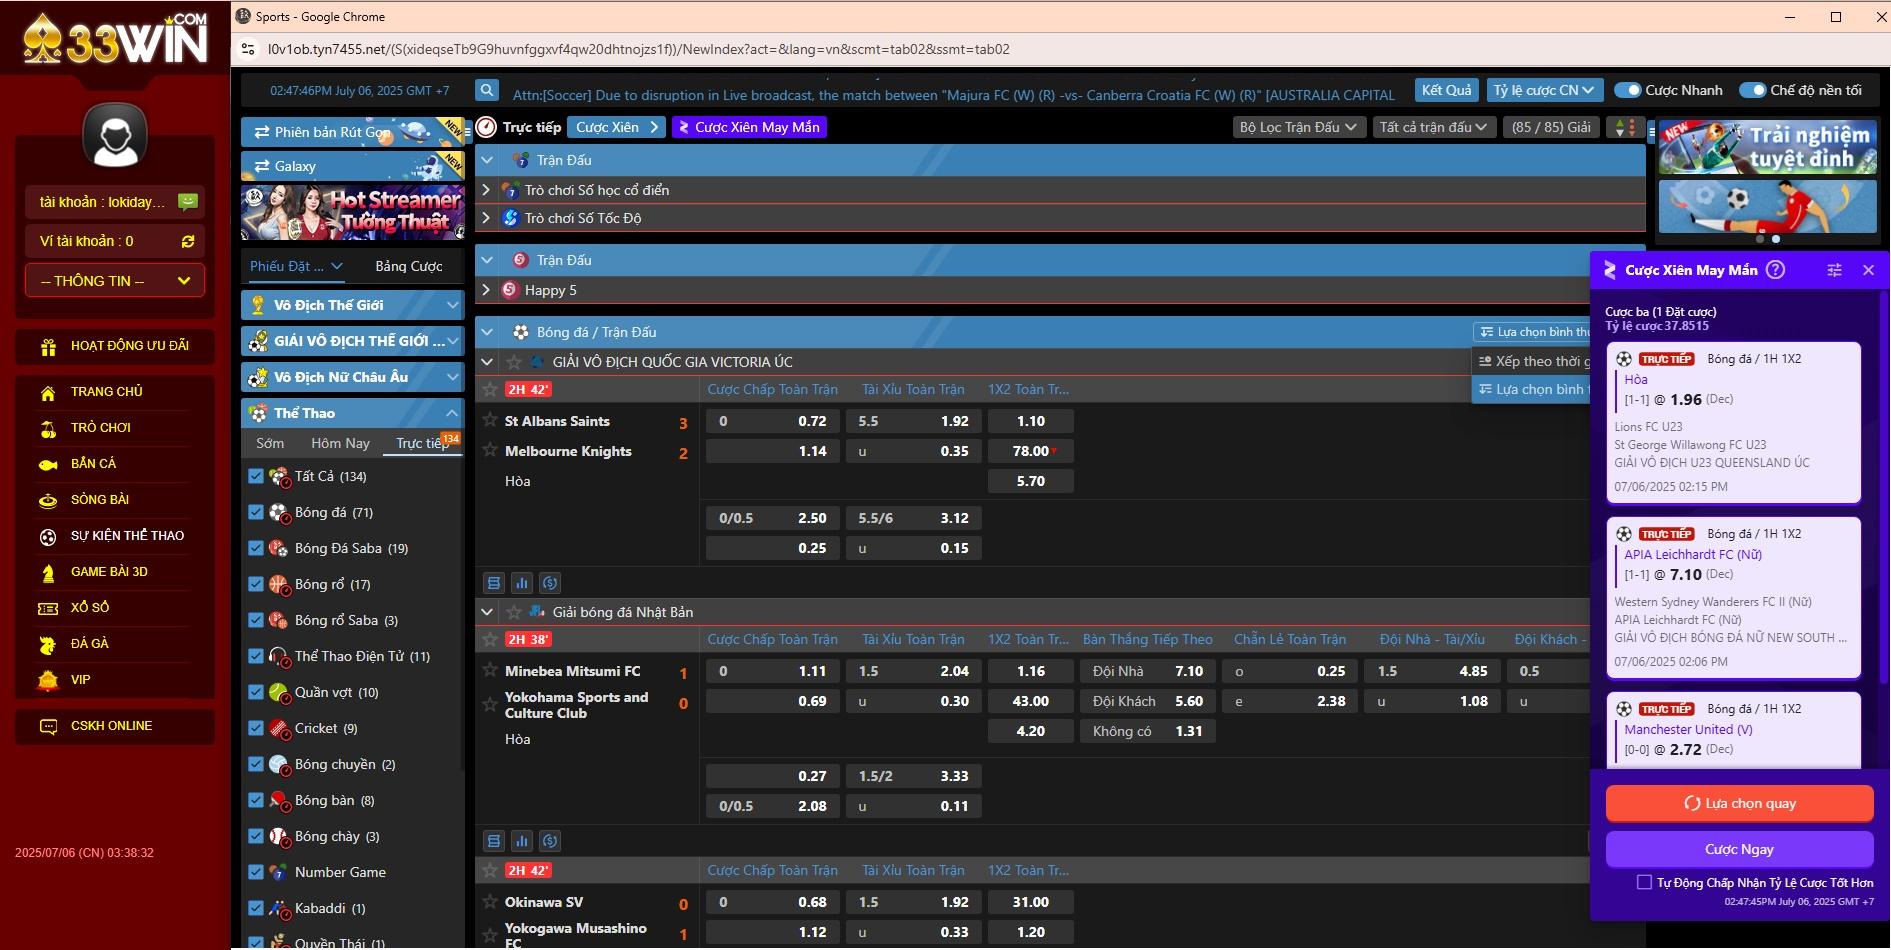Screen dimensions: 1891x950
Task: Open Bộ Lọc Trận Đấu dropdown
Action: click(1297, 127)
